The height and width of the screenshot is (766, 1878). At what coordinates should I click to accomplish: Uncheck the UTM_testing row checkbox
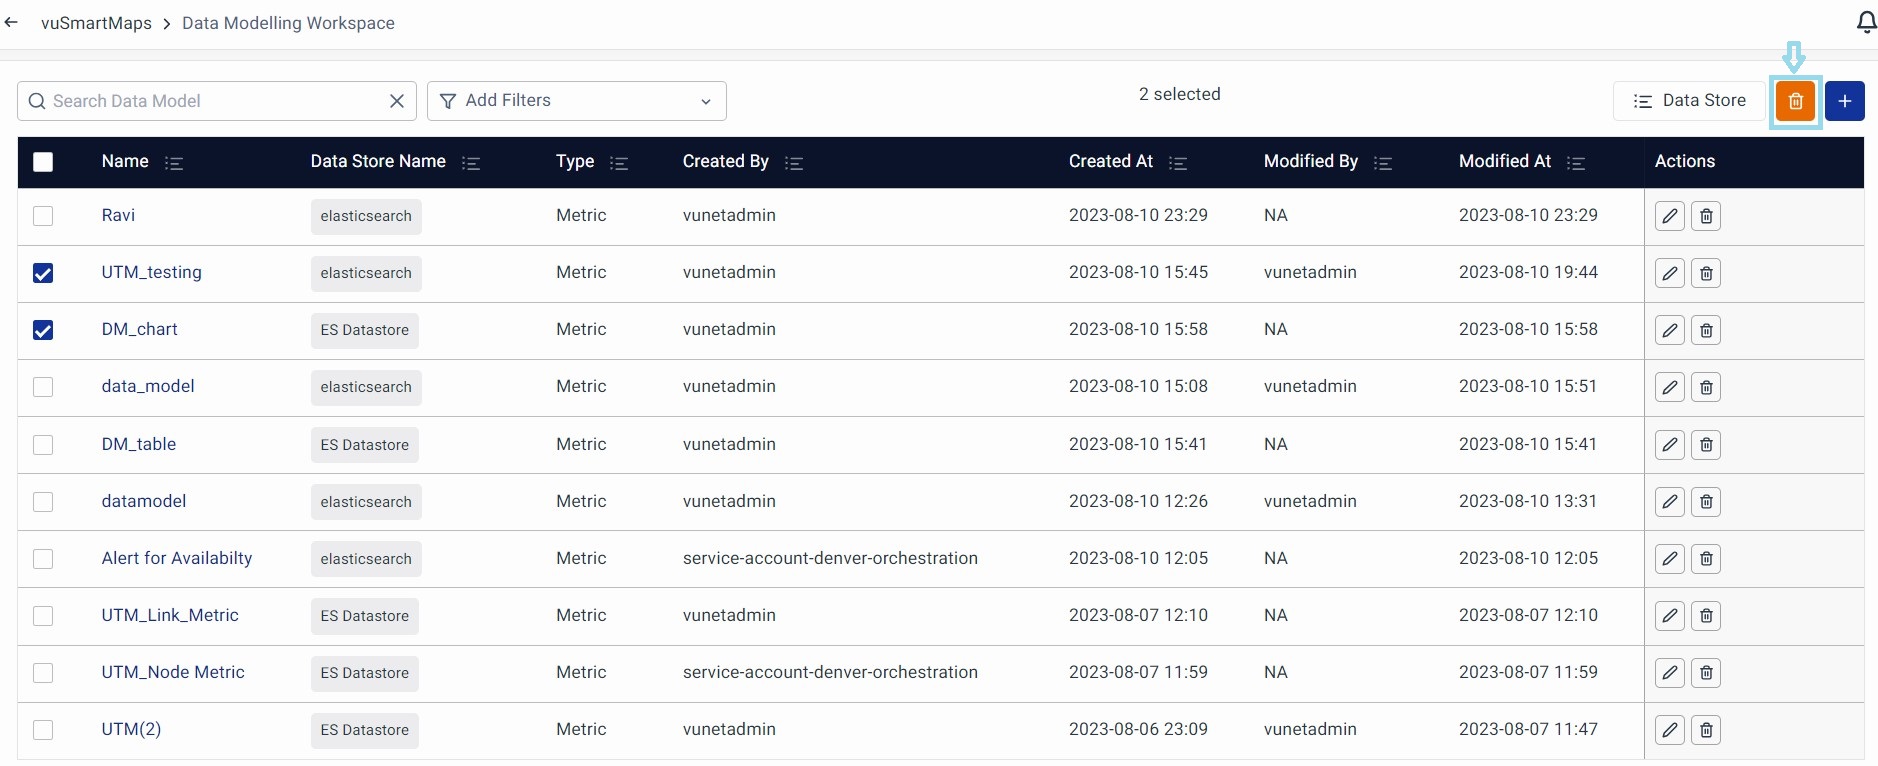43,273
